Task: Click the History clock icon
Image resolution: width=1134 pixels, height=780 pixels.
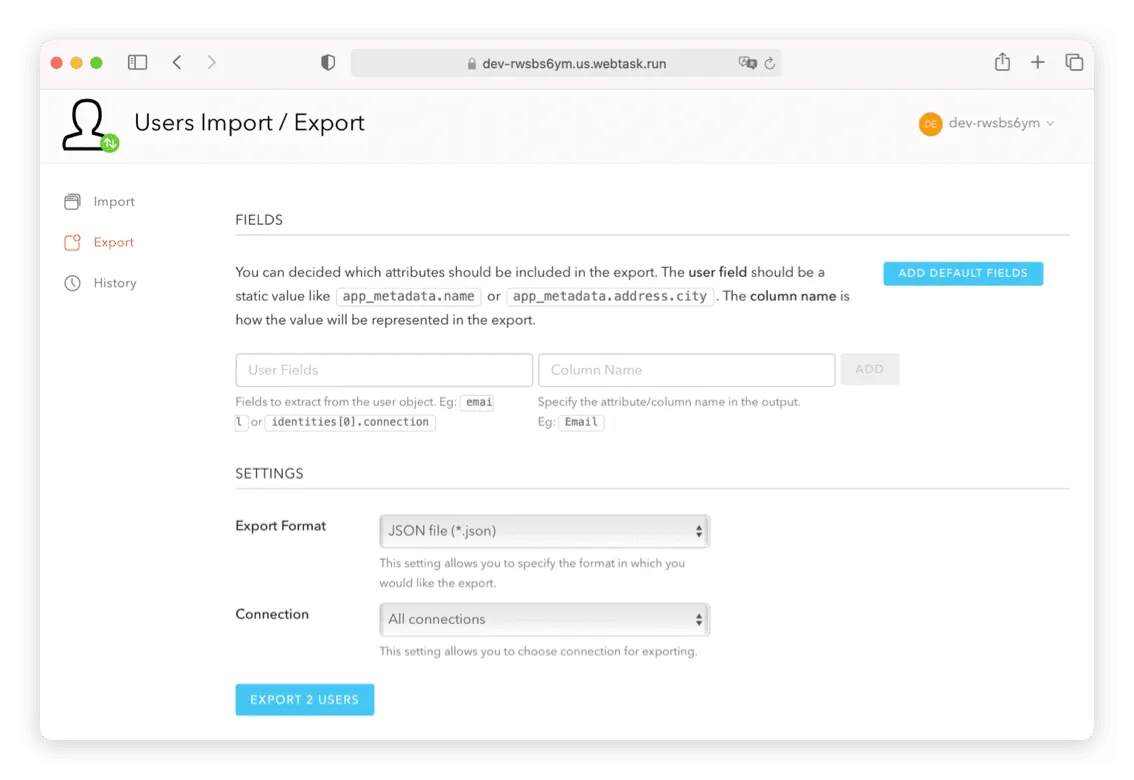Action: click(72, 283)
